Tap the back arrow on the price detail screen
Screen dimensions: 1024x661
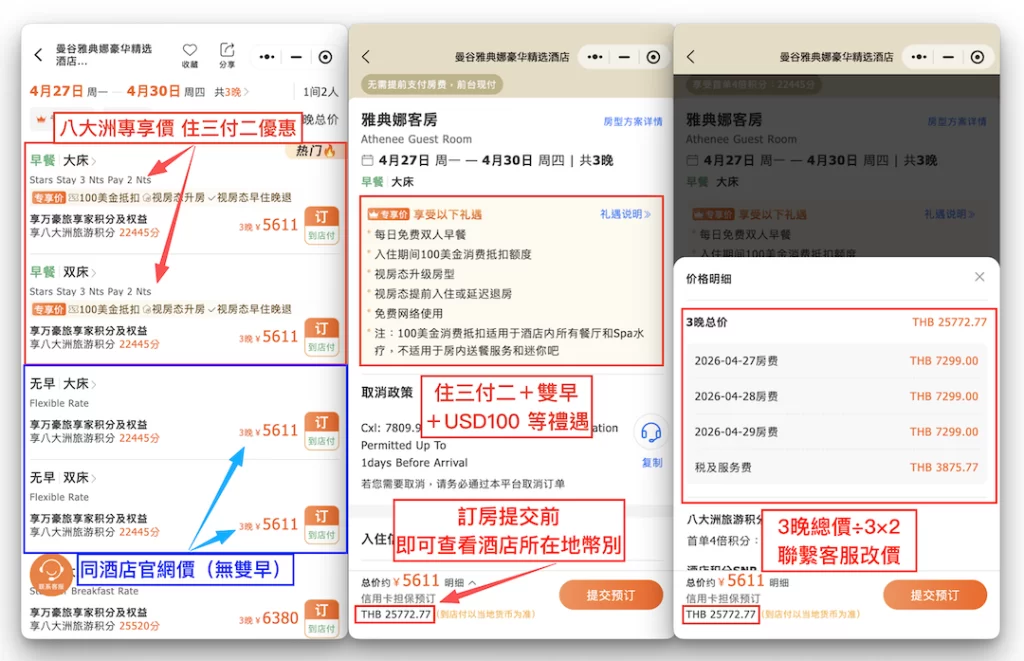(690, 57)
